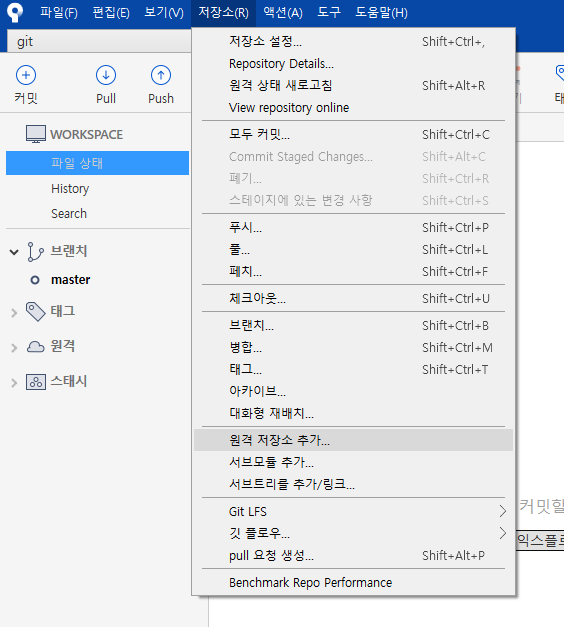Open the 도구 menu
The width and height of the screenshot is (564, 627).
[x=329, y=13]
